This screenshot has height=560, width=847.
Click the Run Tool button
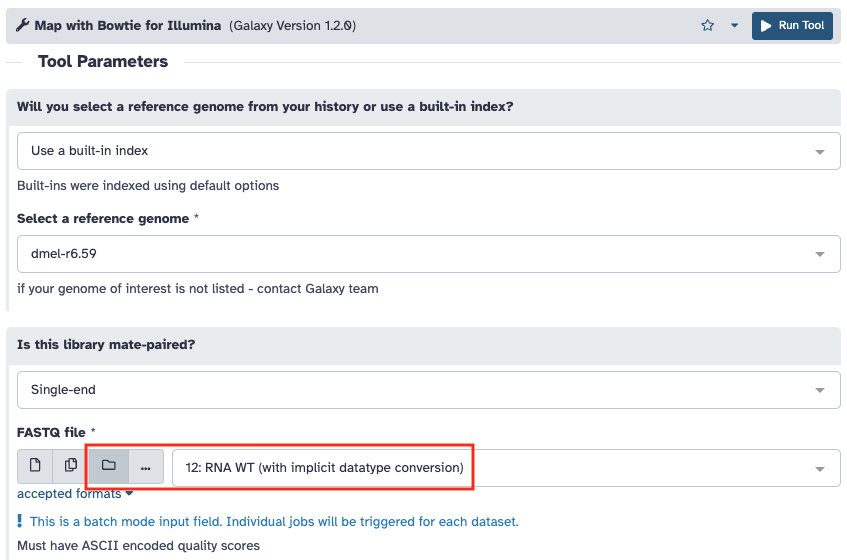pos(792,25)
